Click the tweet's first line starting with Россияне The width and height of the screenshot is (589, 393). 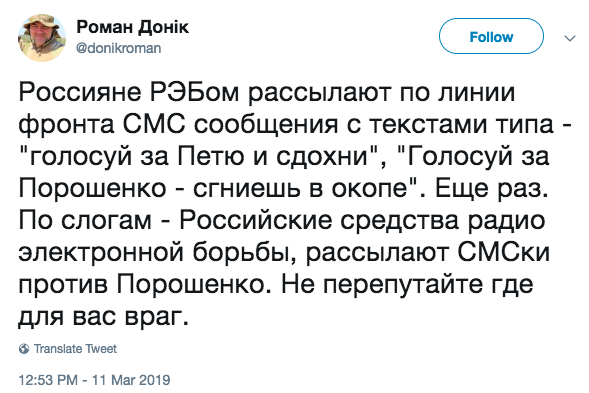coord(267,93)
